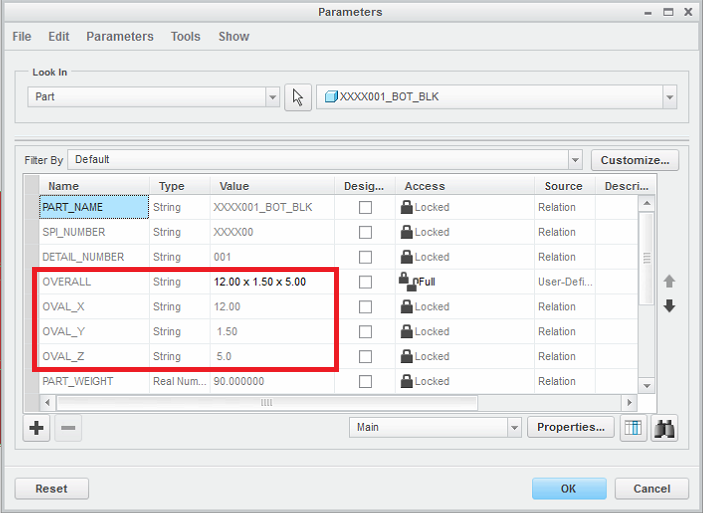This screenshot has width=703, height=513.
Task: Click the Properties... button
Action: (x=571, y=427)
